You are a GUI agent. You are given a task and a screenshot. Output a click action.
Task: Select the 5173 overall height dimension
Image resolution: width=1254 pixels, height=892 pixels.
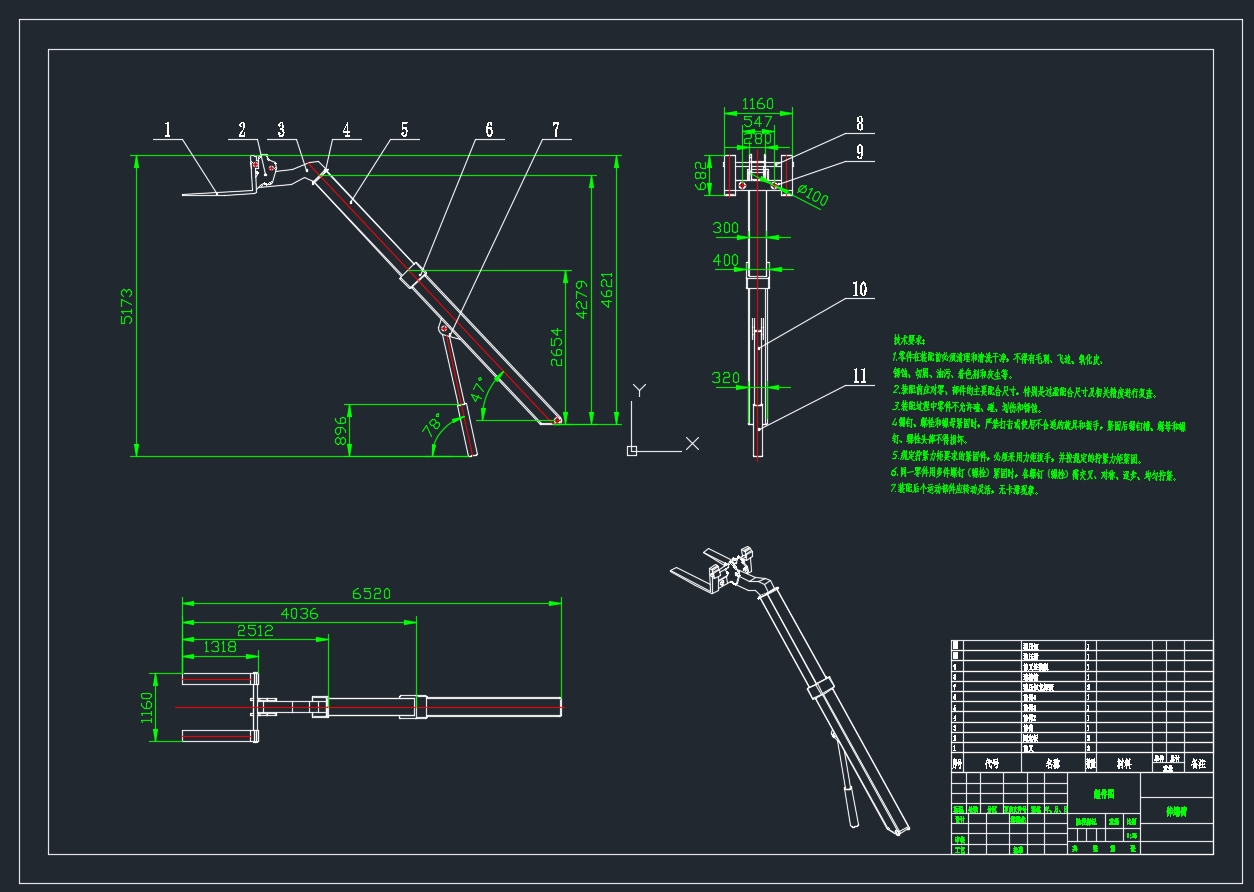tap(127, 306)
